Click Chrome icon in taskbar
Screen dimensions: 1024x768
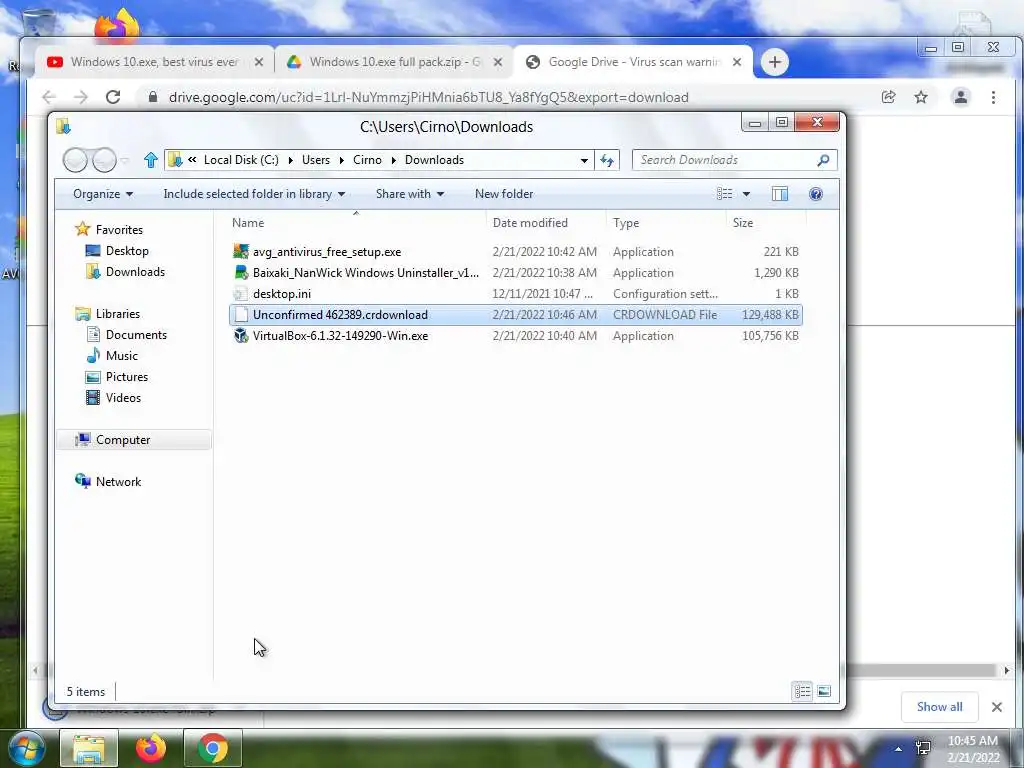pos(213,748)
